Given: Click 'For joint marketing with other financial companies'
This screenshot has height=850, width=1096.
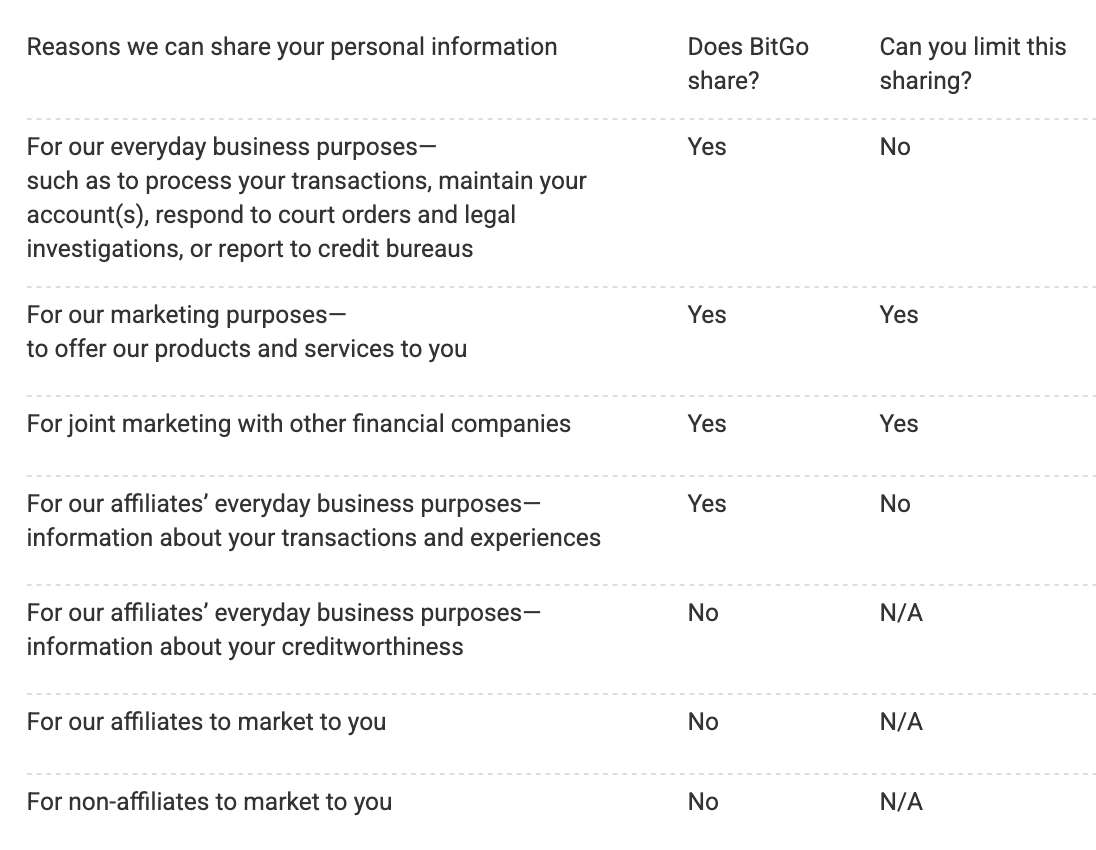Looking at the screenshot, I should (298, 424).
